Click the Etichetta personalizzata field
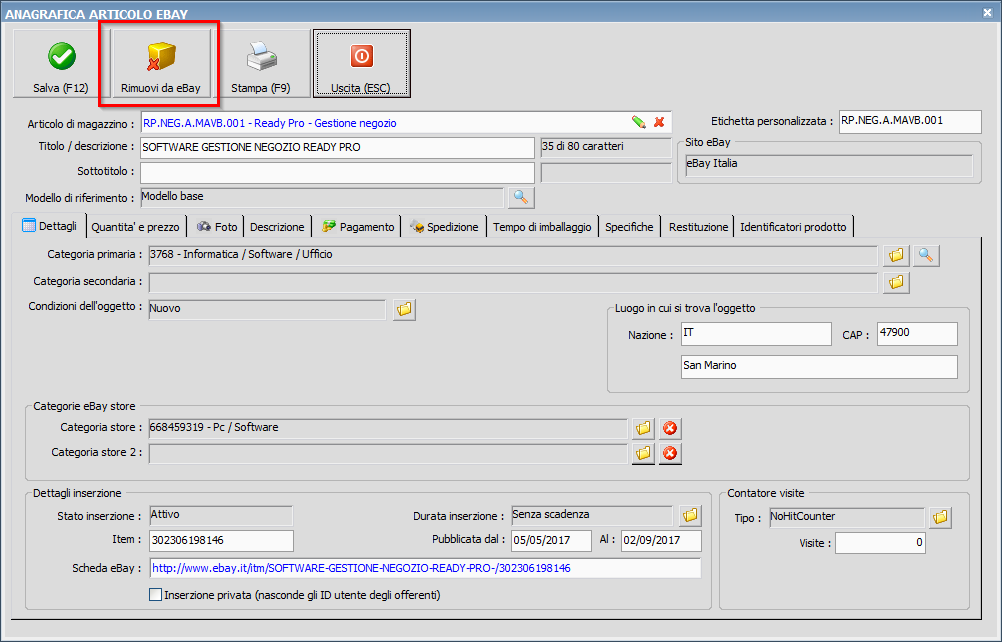The width and height of the screenshot is (1002, 642). (910, 121)
